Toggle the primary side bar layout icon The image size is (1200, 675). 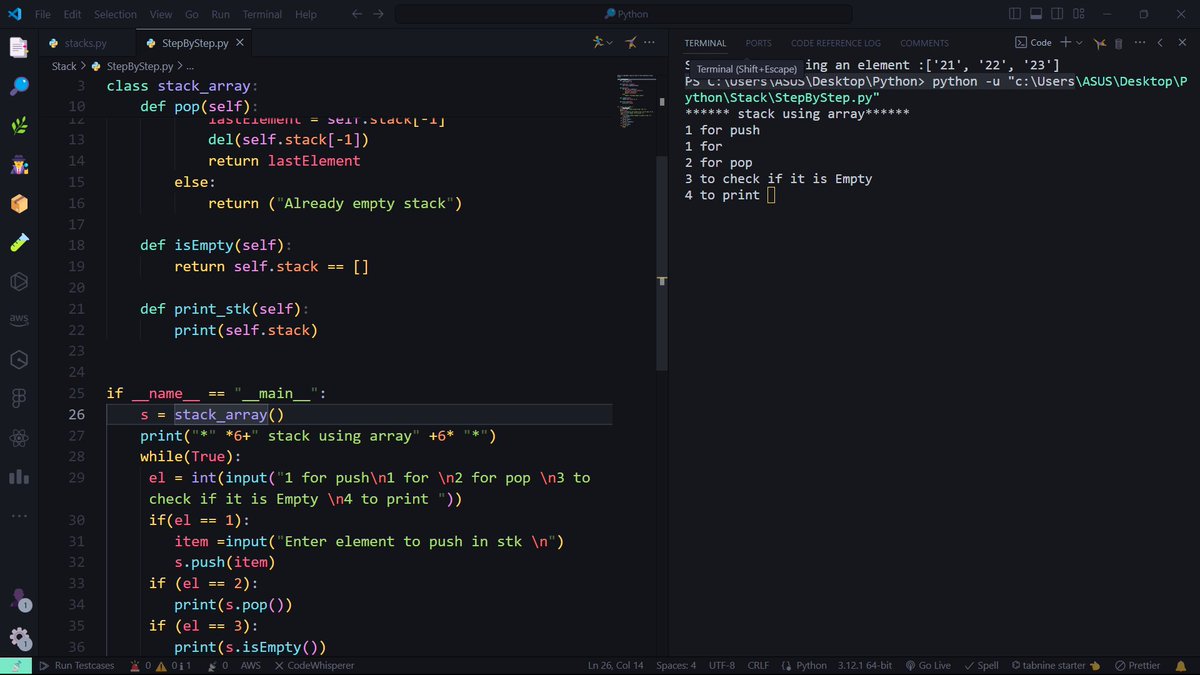[x=1015, y=14]
